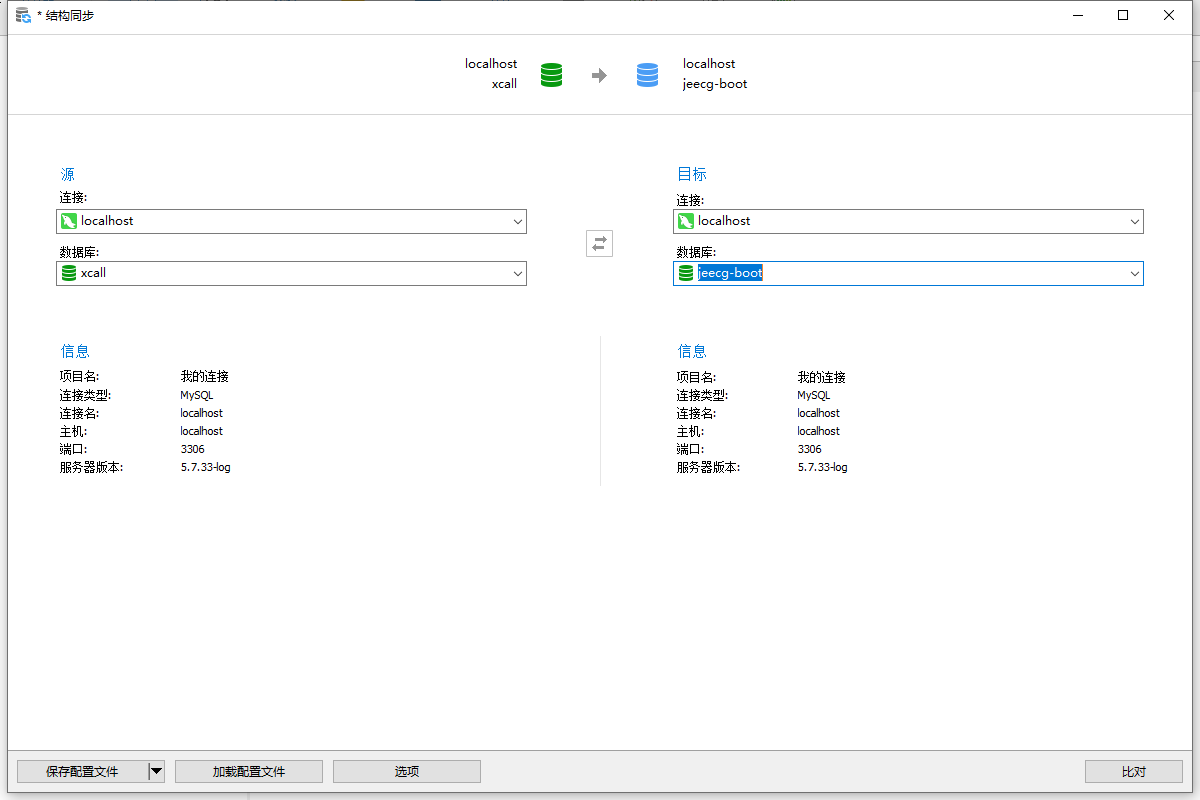Screen dimensions: 1200x800
Task: Open the source 数据库 dropdown showing xcall
Action: pos(518,272)
